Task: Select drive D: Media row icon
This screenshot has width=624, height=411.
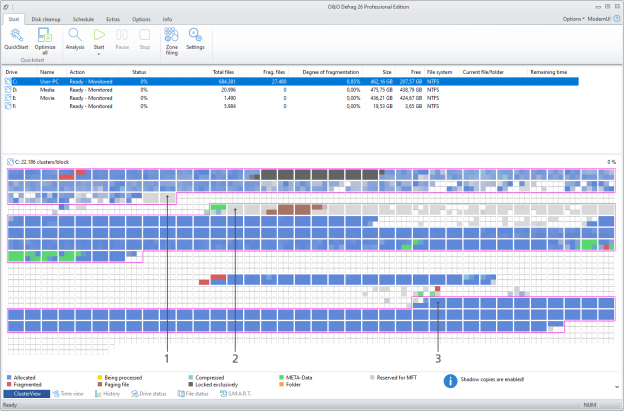Action: click(x=8, y=90)
